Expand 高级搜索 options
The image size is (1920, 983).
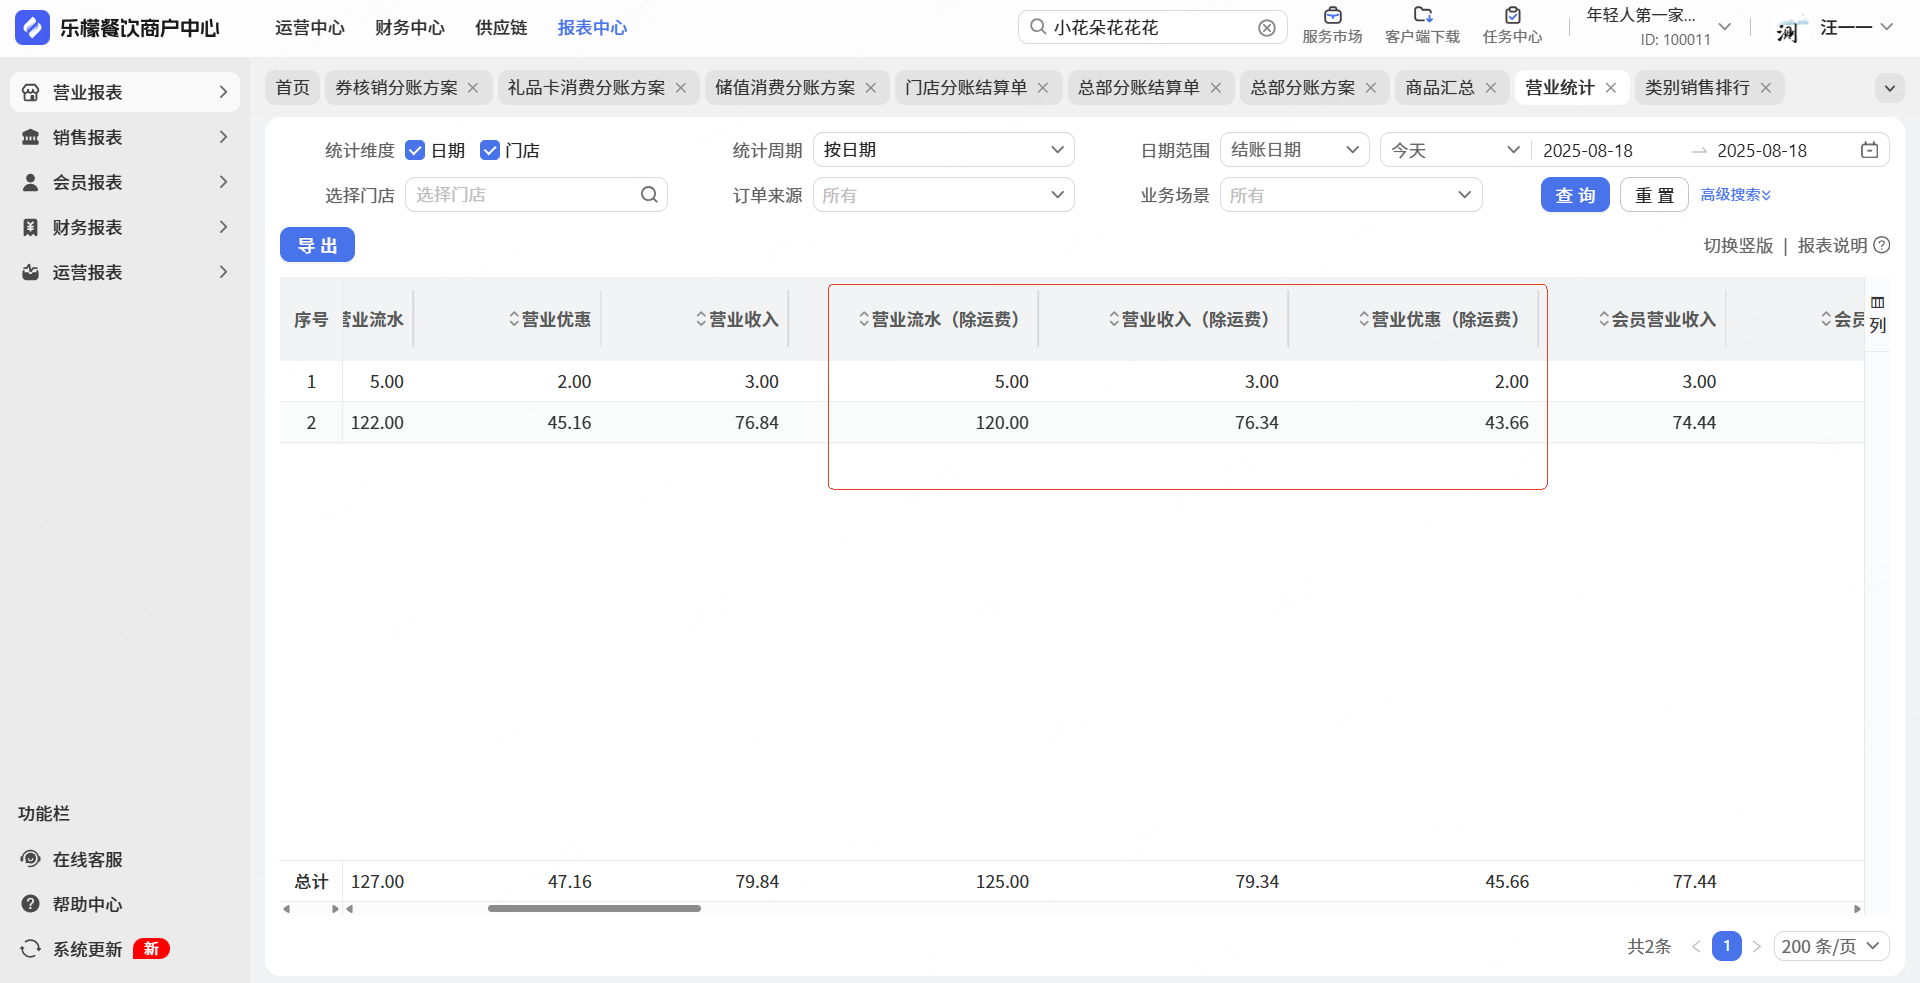pos(1736,195)
